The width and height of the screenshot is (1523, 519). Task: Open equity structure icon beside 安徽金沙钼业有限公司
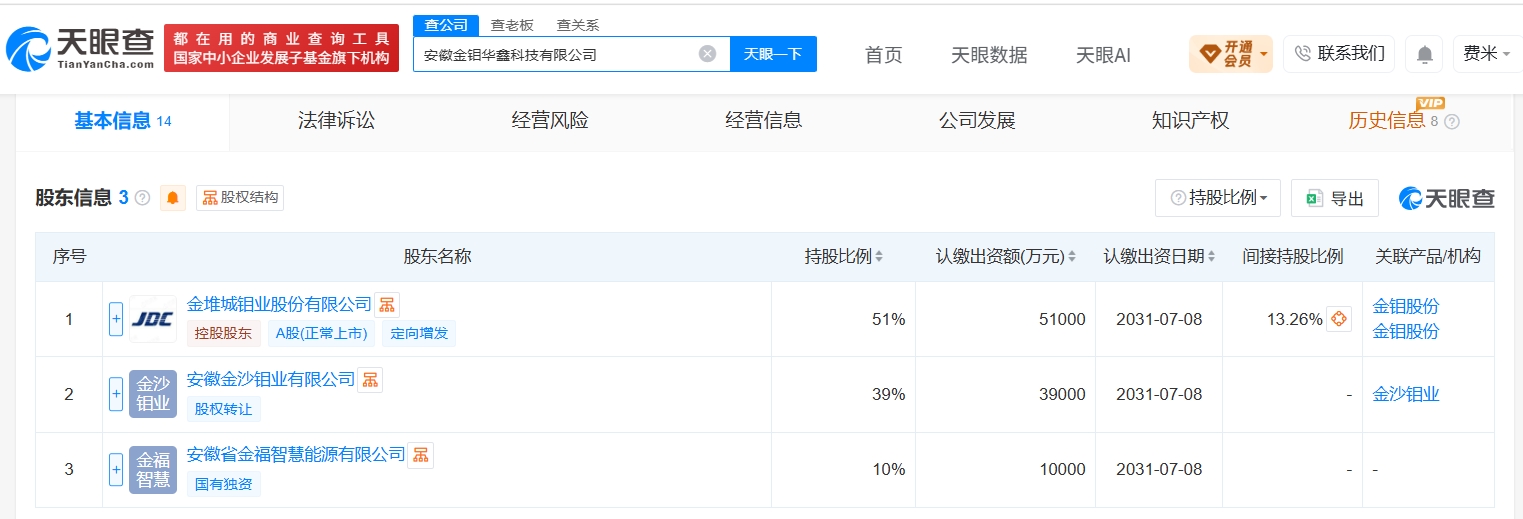click(x=370, y=380)
